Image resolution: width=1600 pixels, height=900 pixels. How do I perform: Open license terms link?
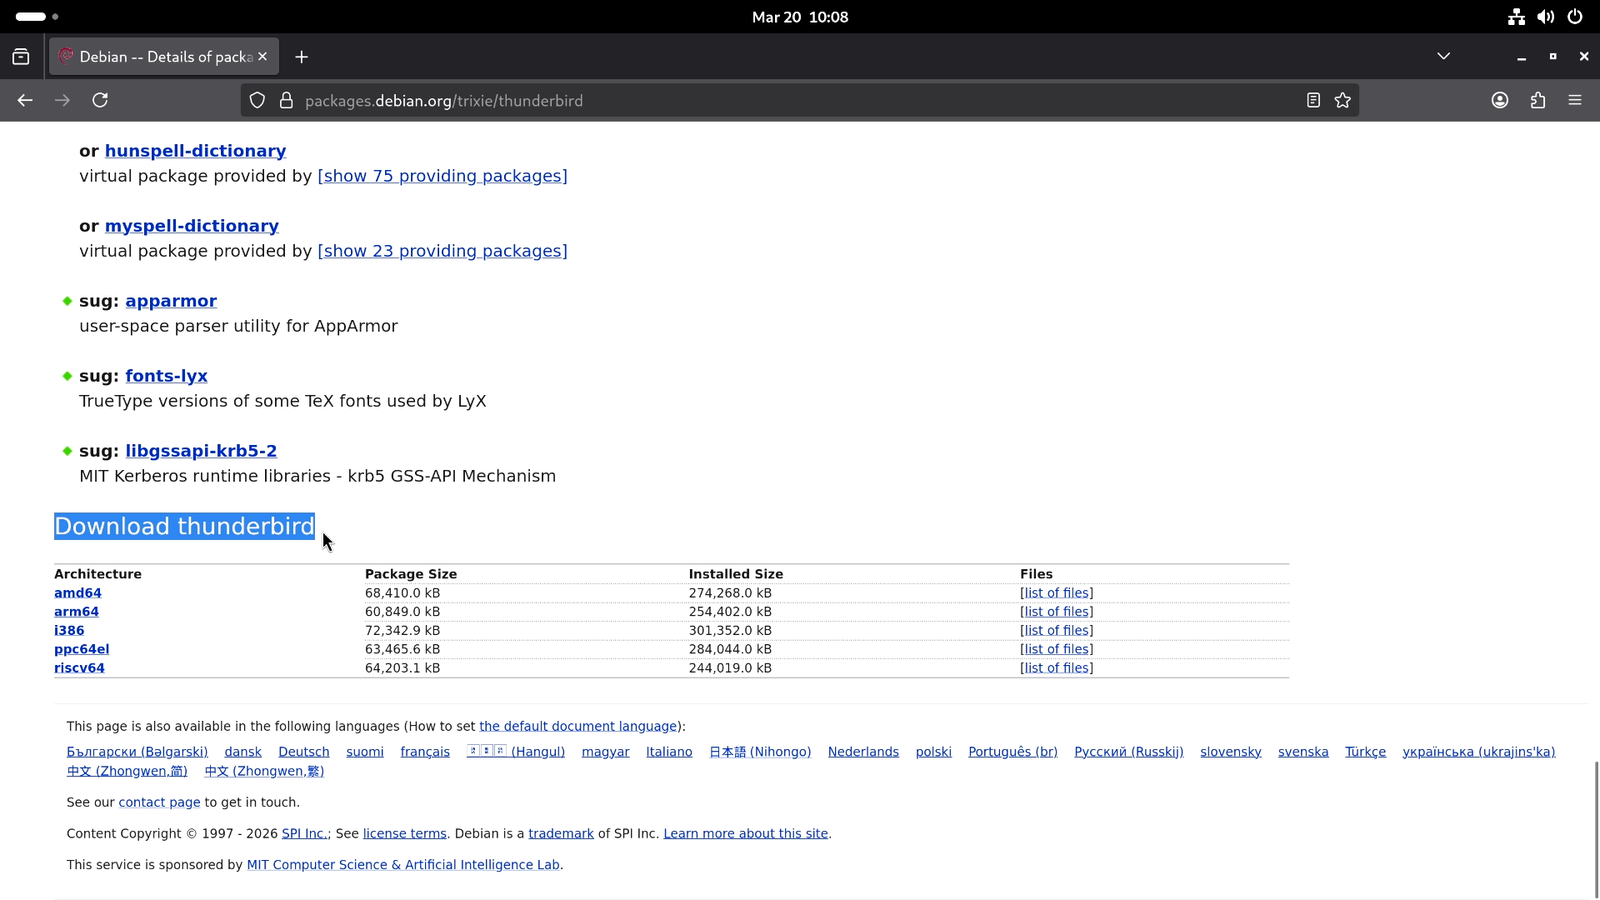click(404, 833)
